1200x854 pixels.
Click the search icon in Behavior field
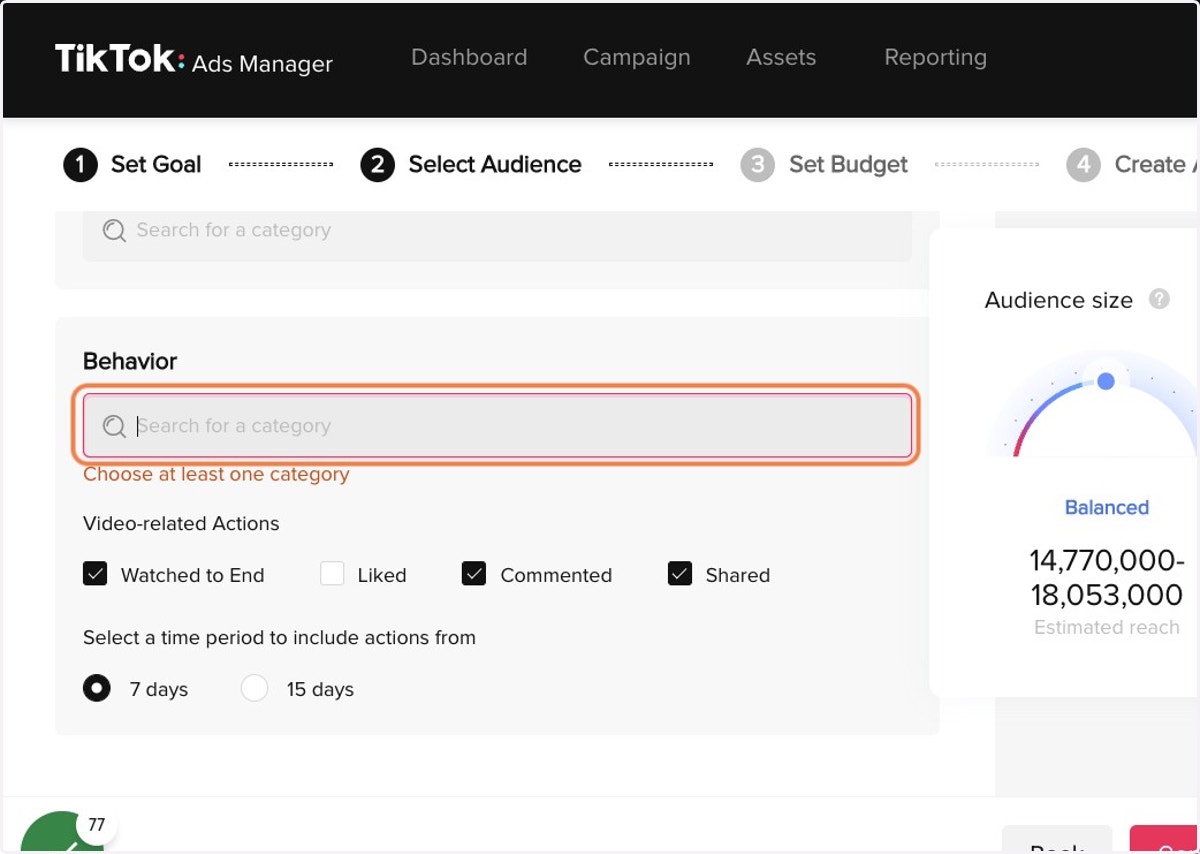pos(115,426)
